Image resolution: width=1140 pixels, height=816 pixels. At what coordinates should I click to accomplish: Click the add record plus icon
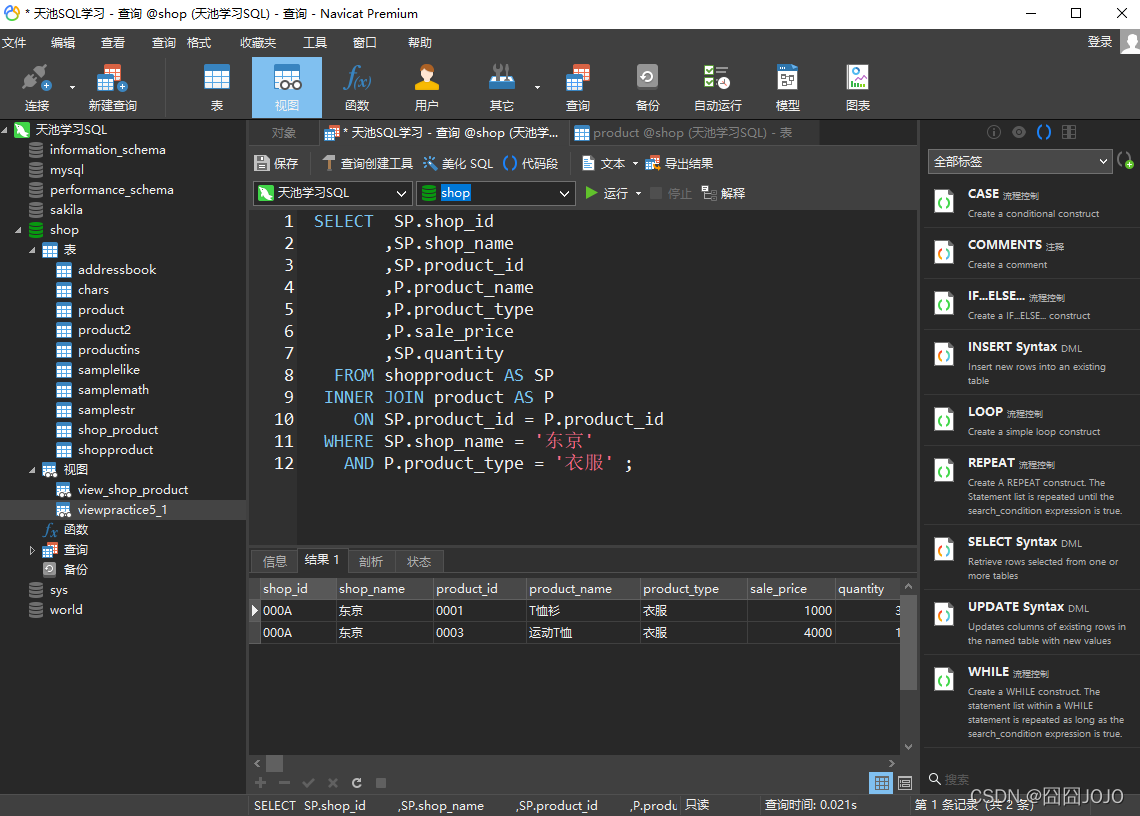[260, 783]
